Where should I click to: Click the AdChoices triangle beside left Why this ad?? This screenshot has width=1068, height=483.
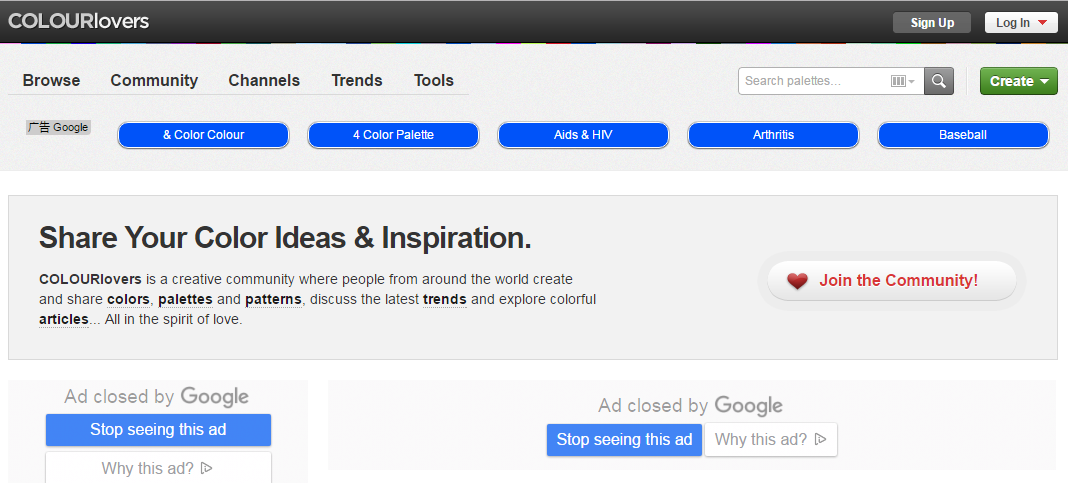pos(207,468)
